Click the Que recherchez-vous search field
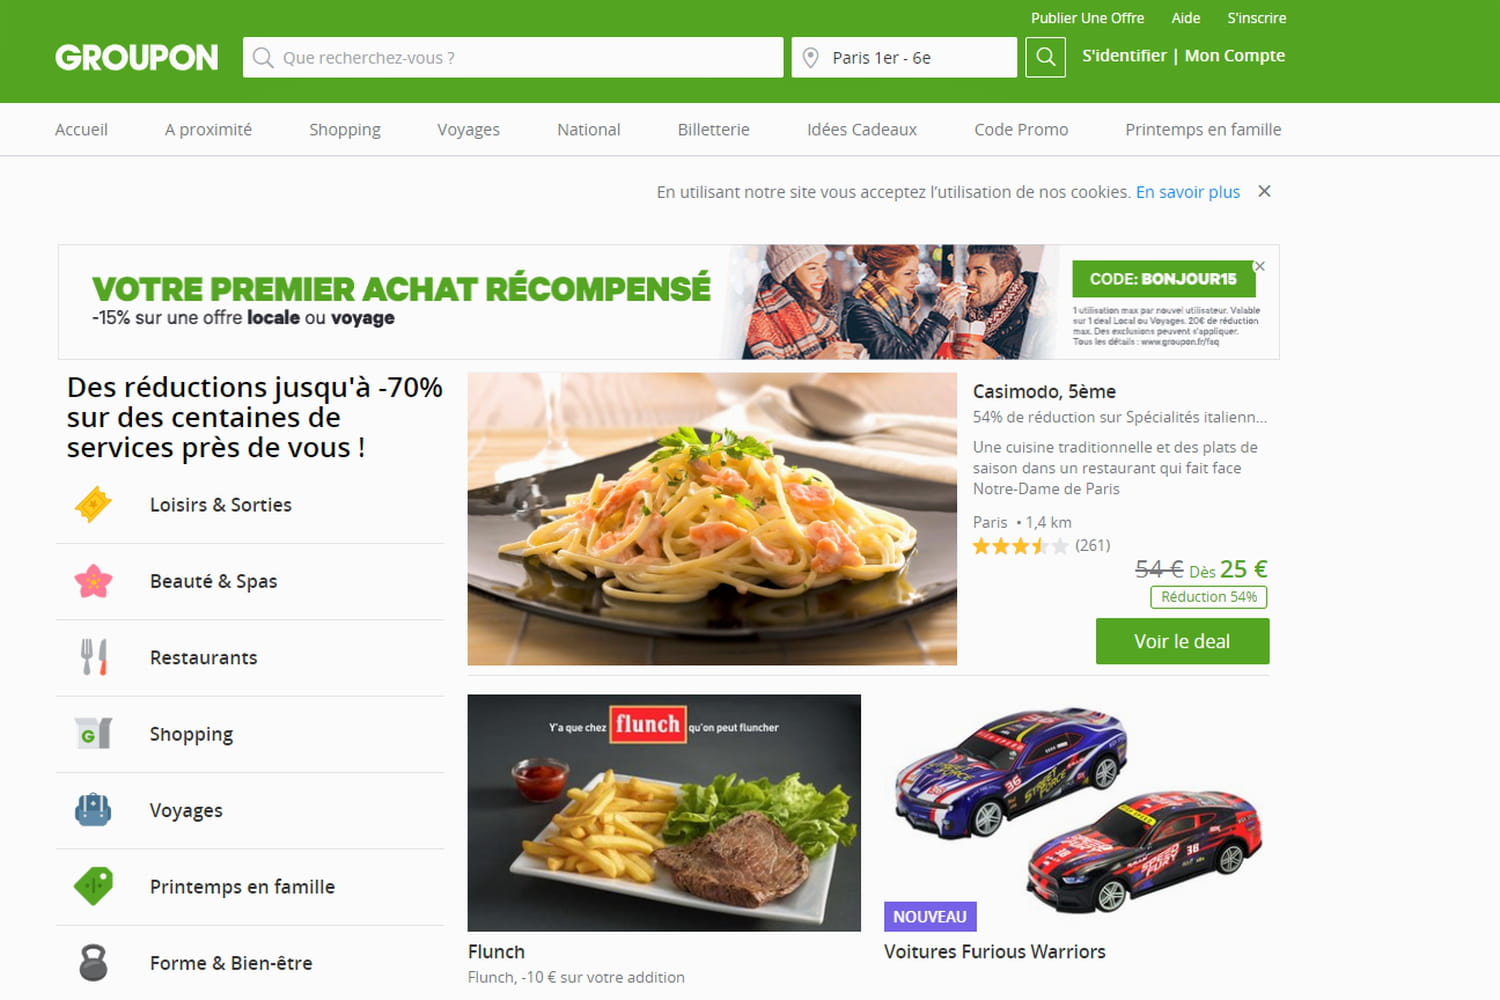The height and width of the screenshot is (1000, 1500). (513, 57)
